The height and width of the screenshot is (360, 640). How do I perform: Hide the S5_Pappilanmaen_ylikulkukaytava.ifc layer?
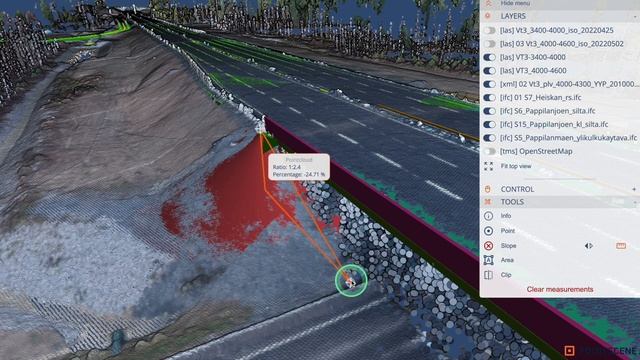pyautogui.click(x=490, y=138)
